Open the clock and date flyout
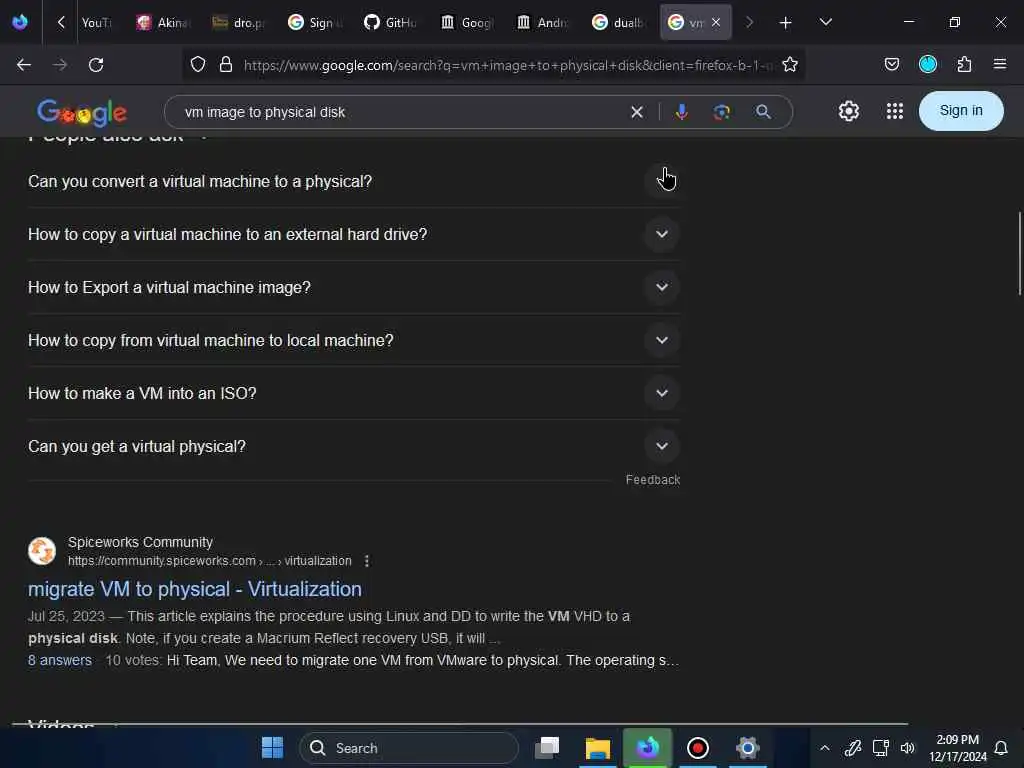Viewport: 1024px width, 768px height. coord(957,748)
